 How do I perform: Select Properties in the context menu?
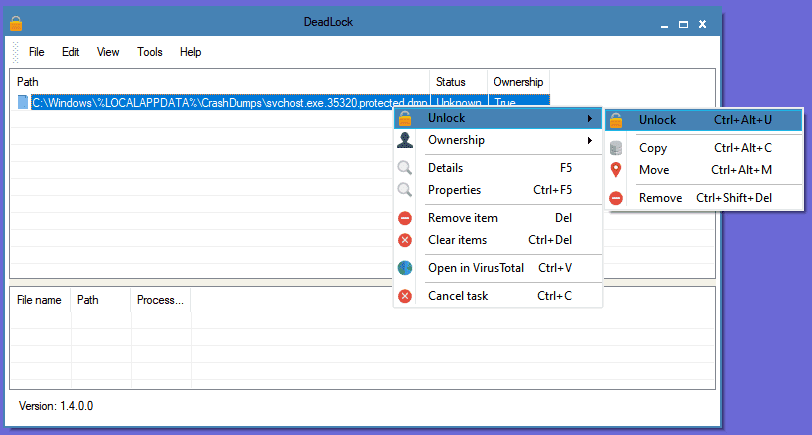(498, 190)
